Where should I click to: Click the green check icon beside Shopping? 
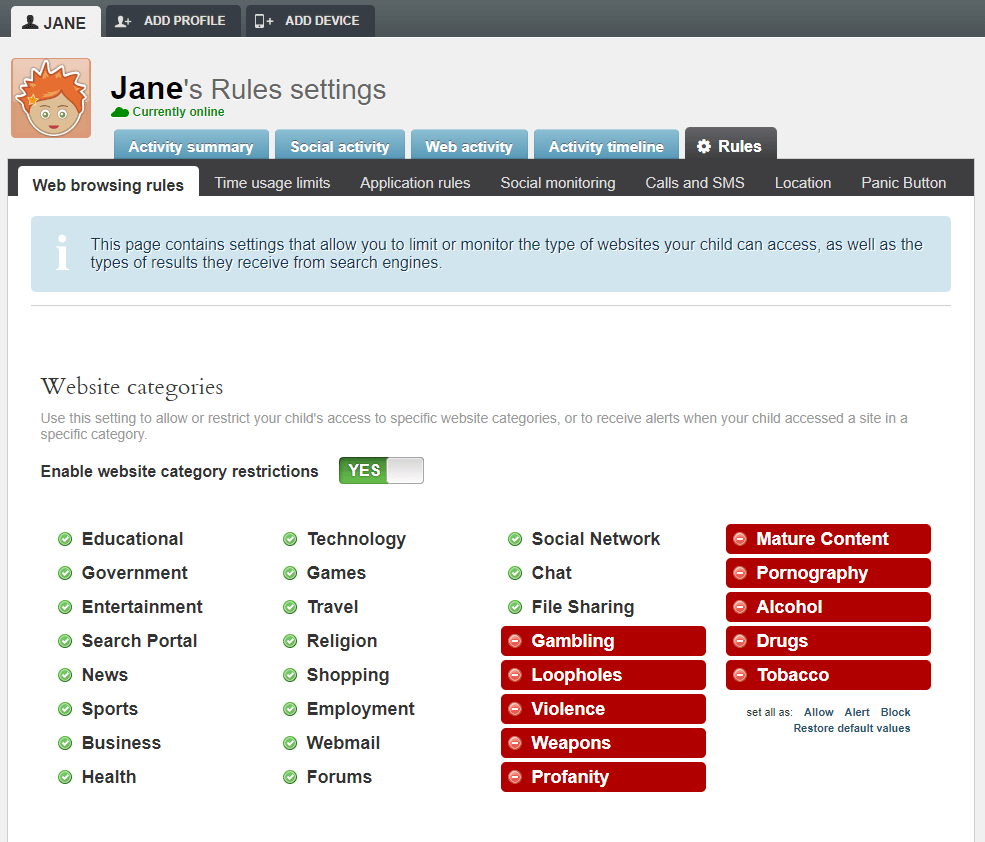tap(290, 675)
